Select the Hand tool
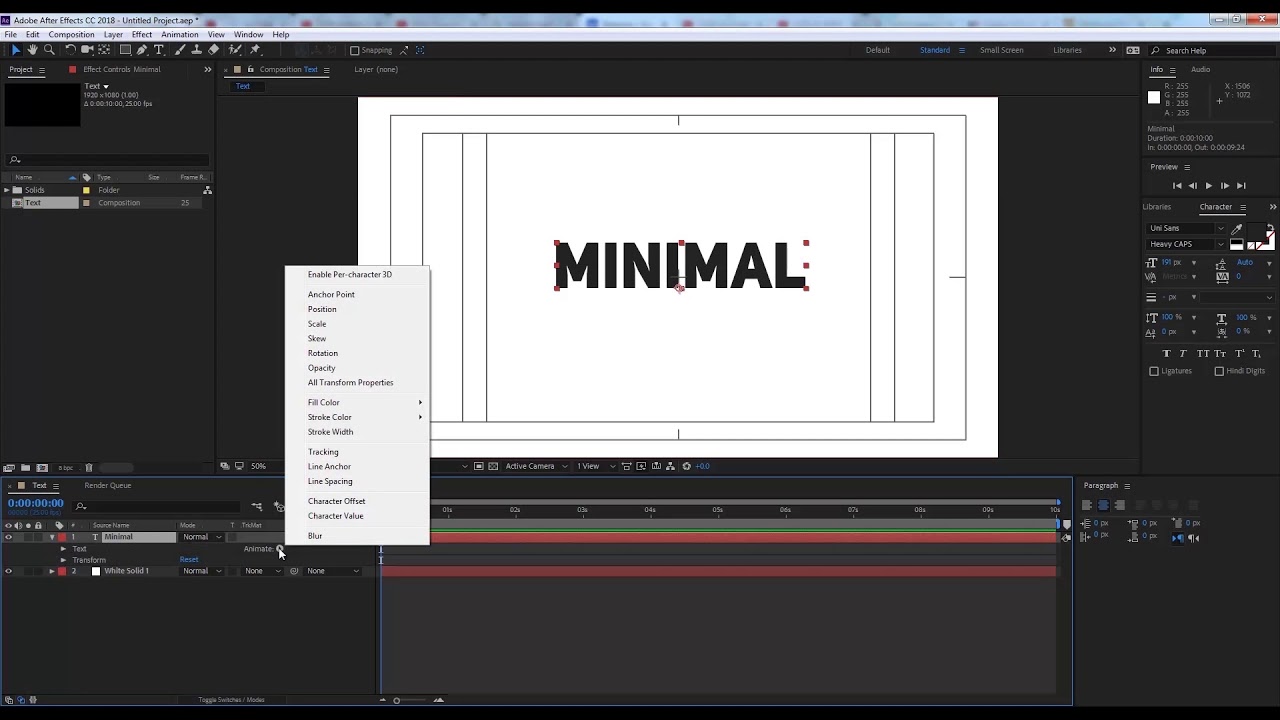The width and height of the screenshot is (1280, 720). [32, 50]
